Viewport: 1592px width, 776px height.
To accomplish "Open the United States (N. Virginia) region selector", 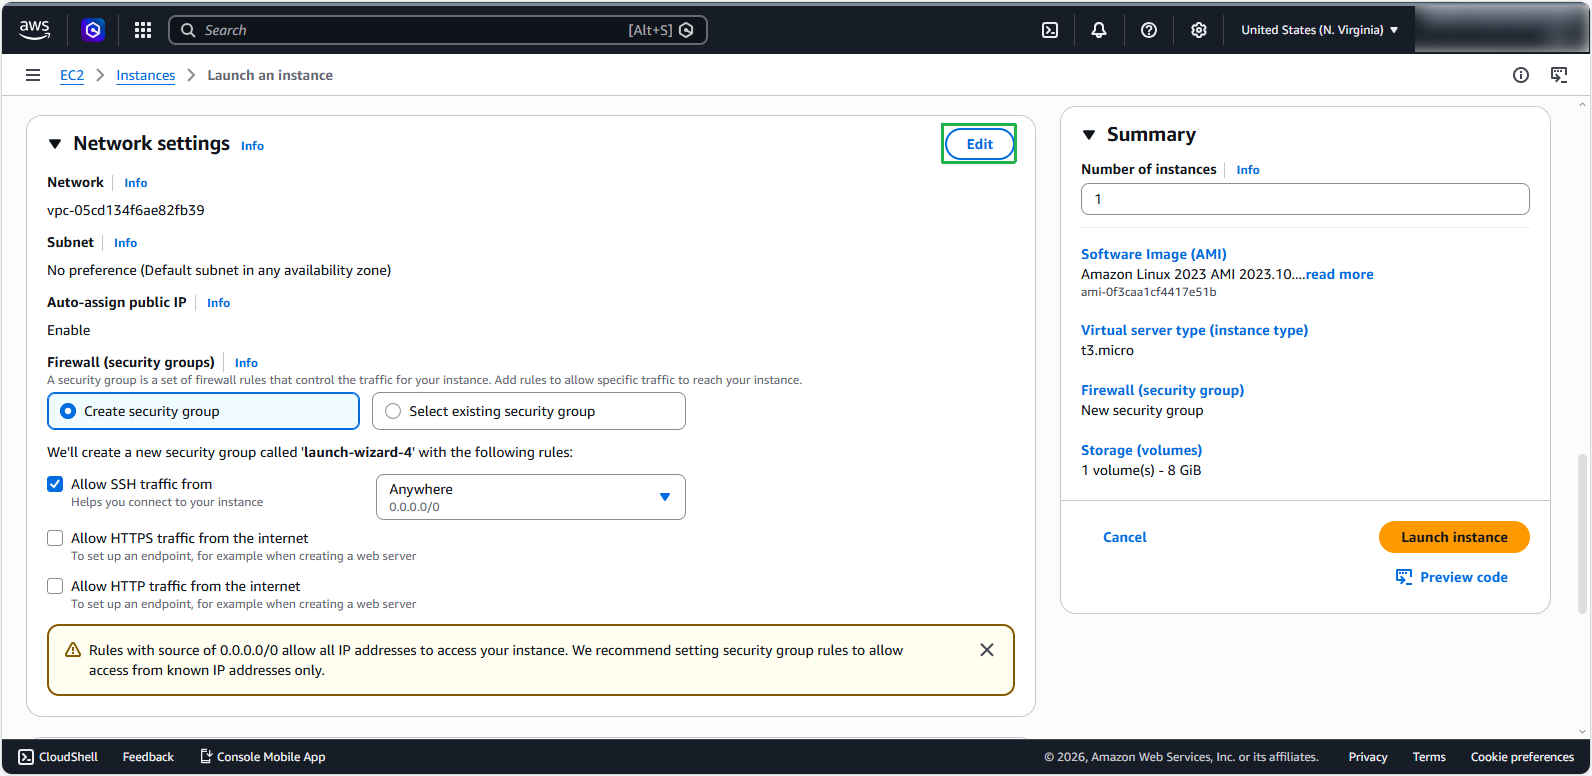I will (x=1320, y=30).
